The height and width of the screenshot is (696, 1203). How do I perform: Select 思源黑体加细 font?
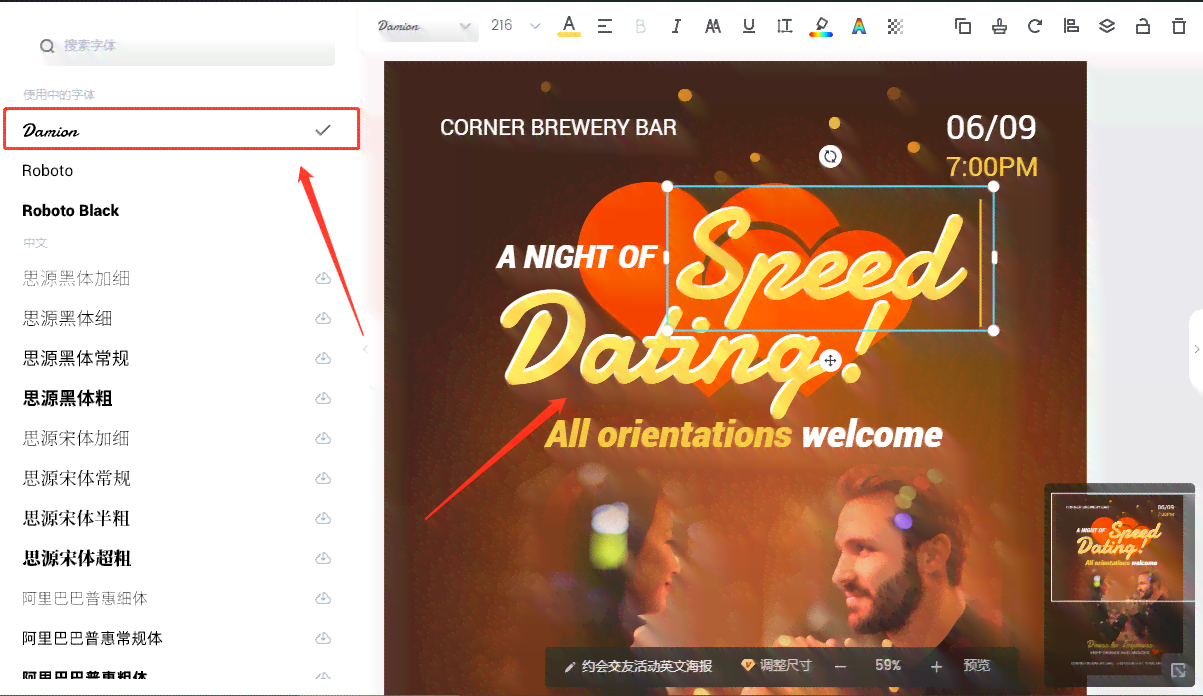(x=76, y=278)
